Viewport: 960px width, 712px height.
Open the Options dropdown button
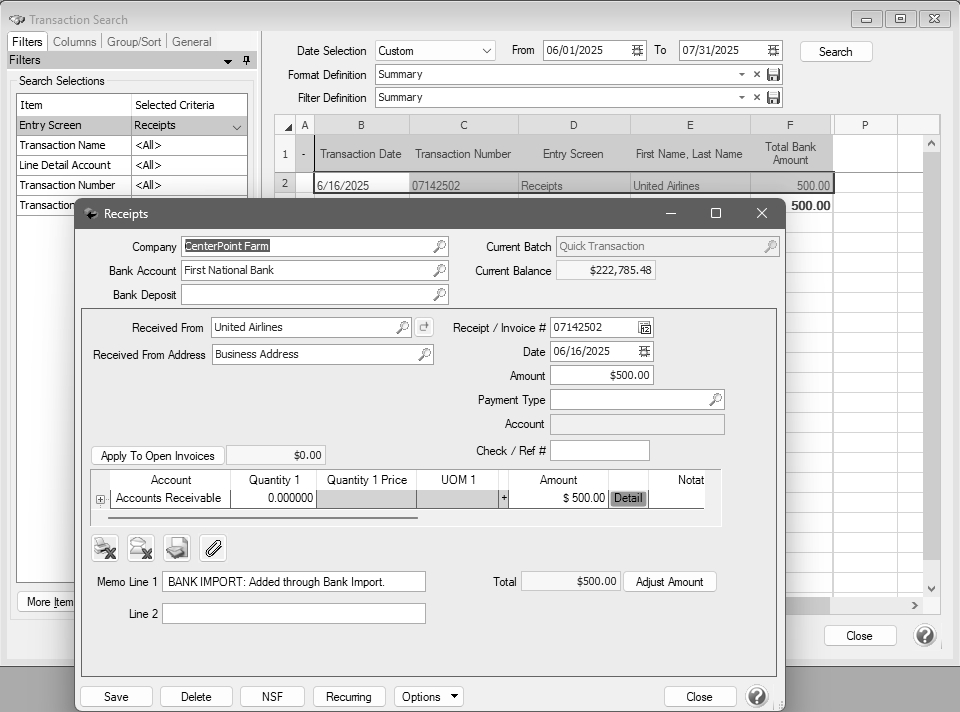[x=428, y=696]
